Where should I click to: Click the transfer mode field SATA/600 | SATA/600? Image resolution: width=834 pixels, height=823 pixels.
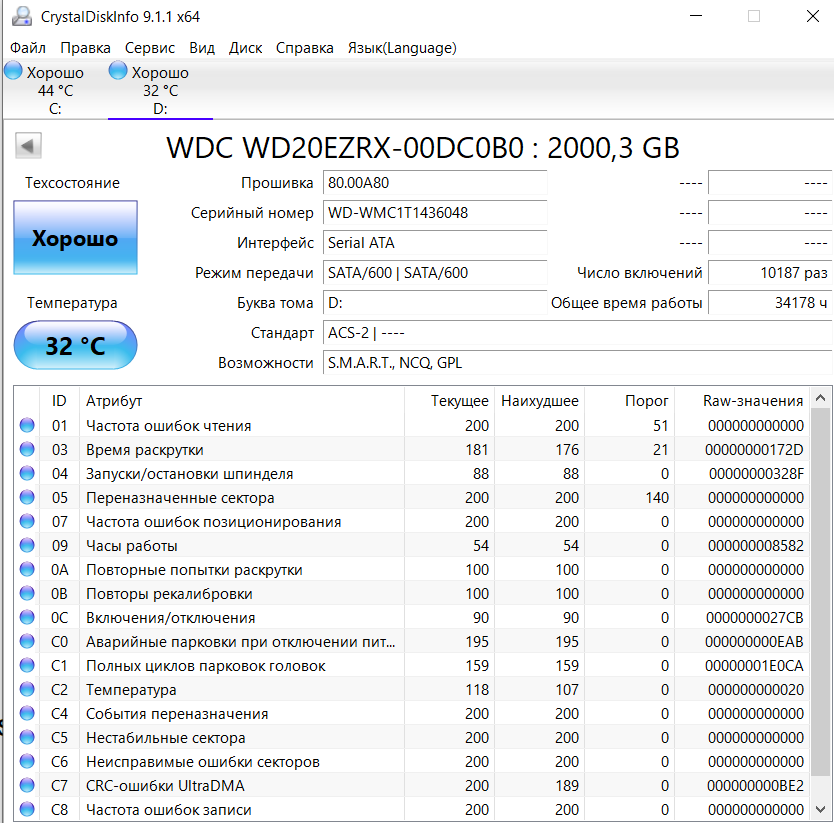(x=435, y=272)
